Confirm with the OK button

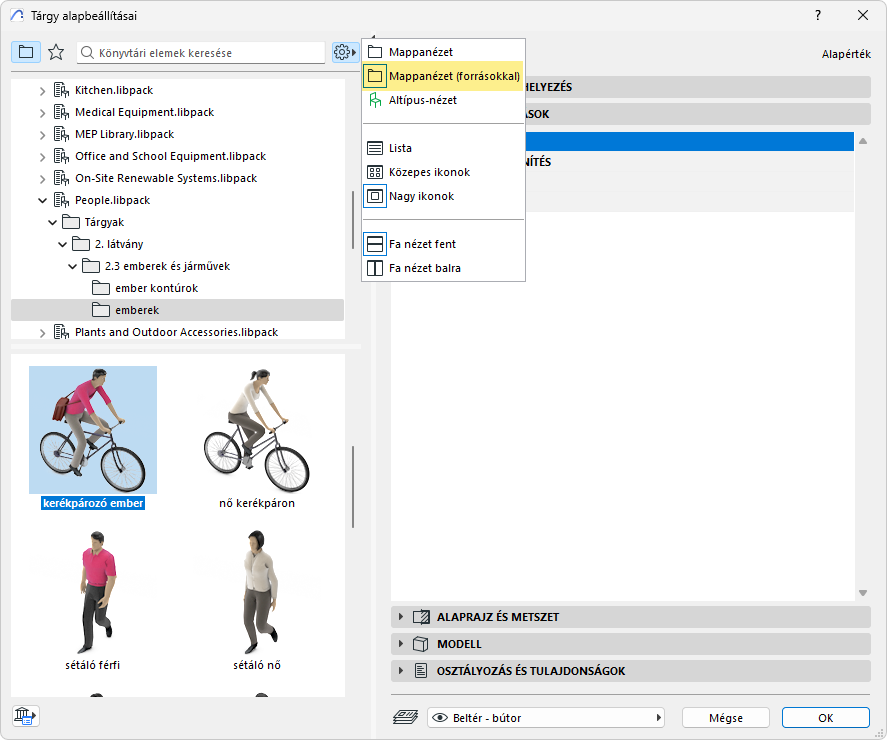pos(825,718)
